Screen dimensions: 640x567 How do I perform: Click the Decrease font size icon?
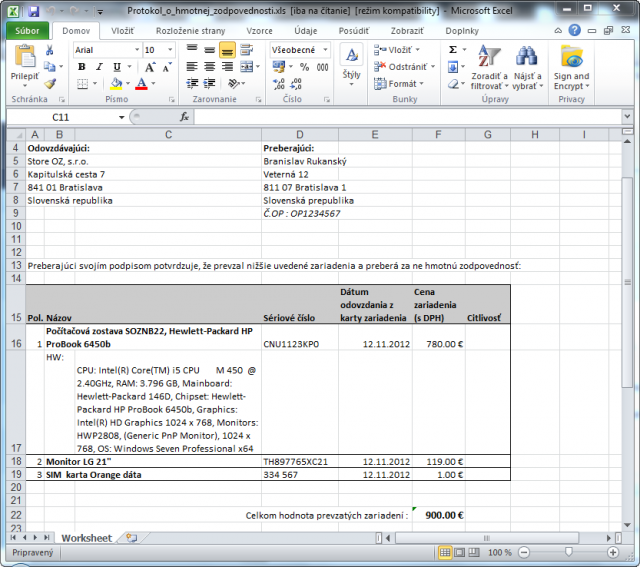pyautogui.click(x=167, y=67)
